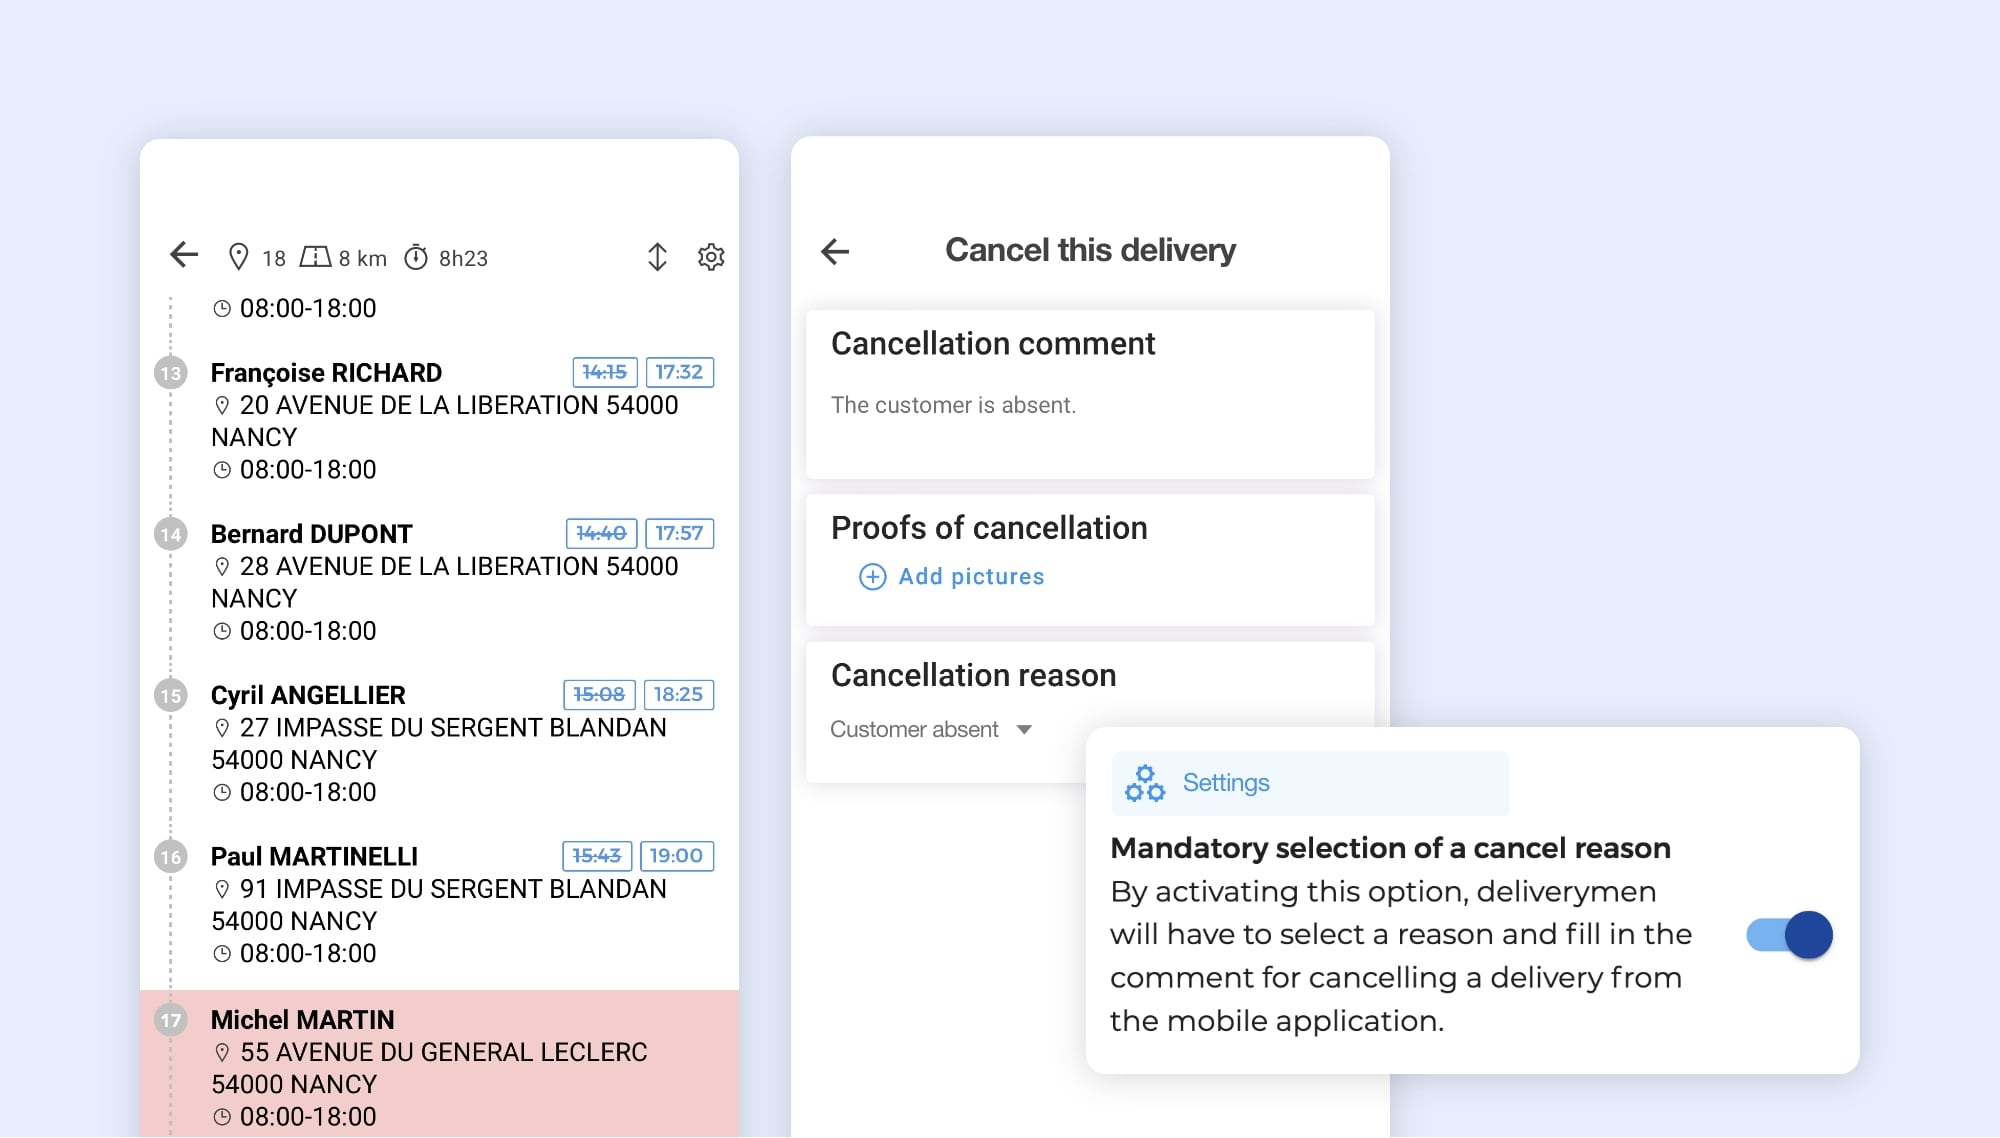
Task: Click the route settings gear icon
Action: pyautogui.click(x=711, y=257)
